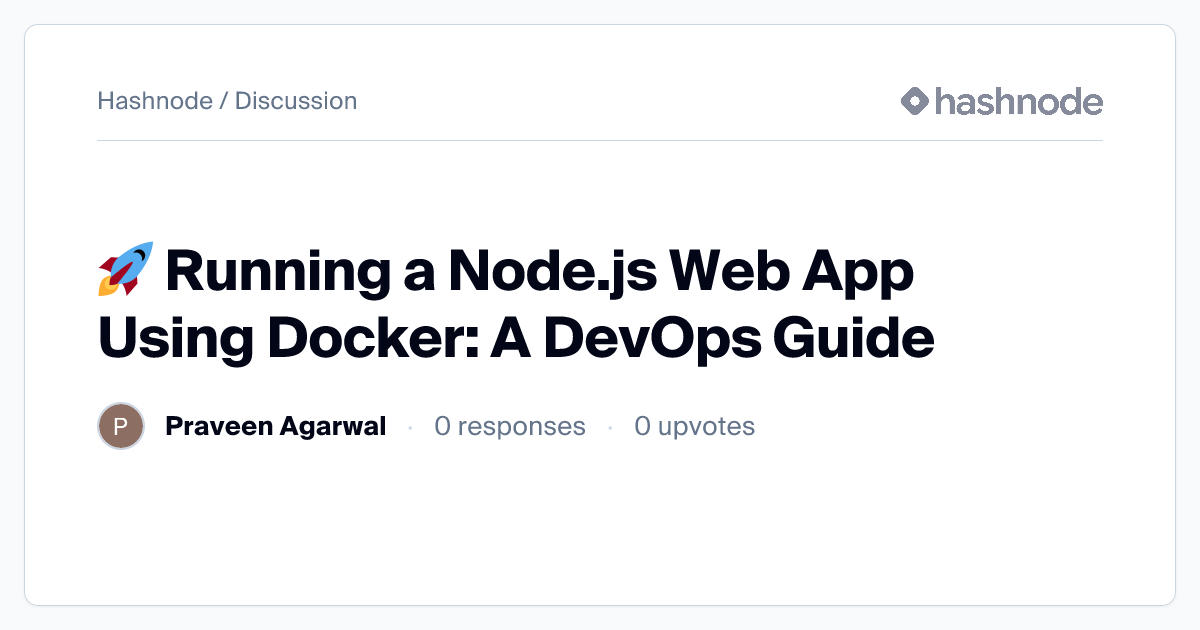Screen dimensions: 1200x630
Task: Click the dot separator before '0 upvotes'
Action: pyautogui.click(x=610, y=428)
